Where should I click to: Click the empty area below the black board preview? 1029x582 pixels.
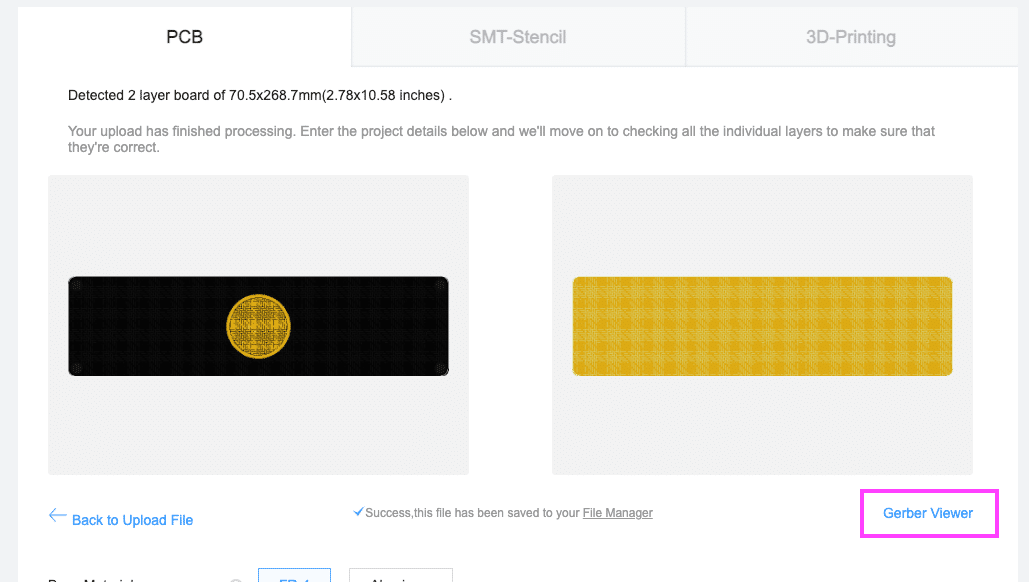pyautogui.click(x=259, y=425)
